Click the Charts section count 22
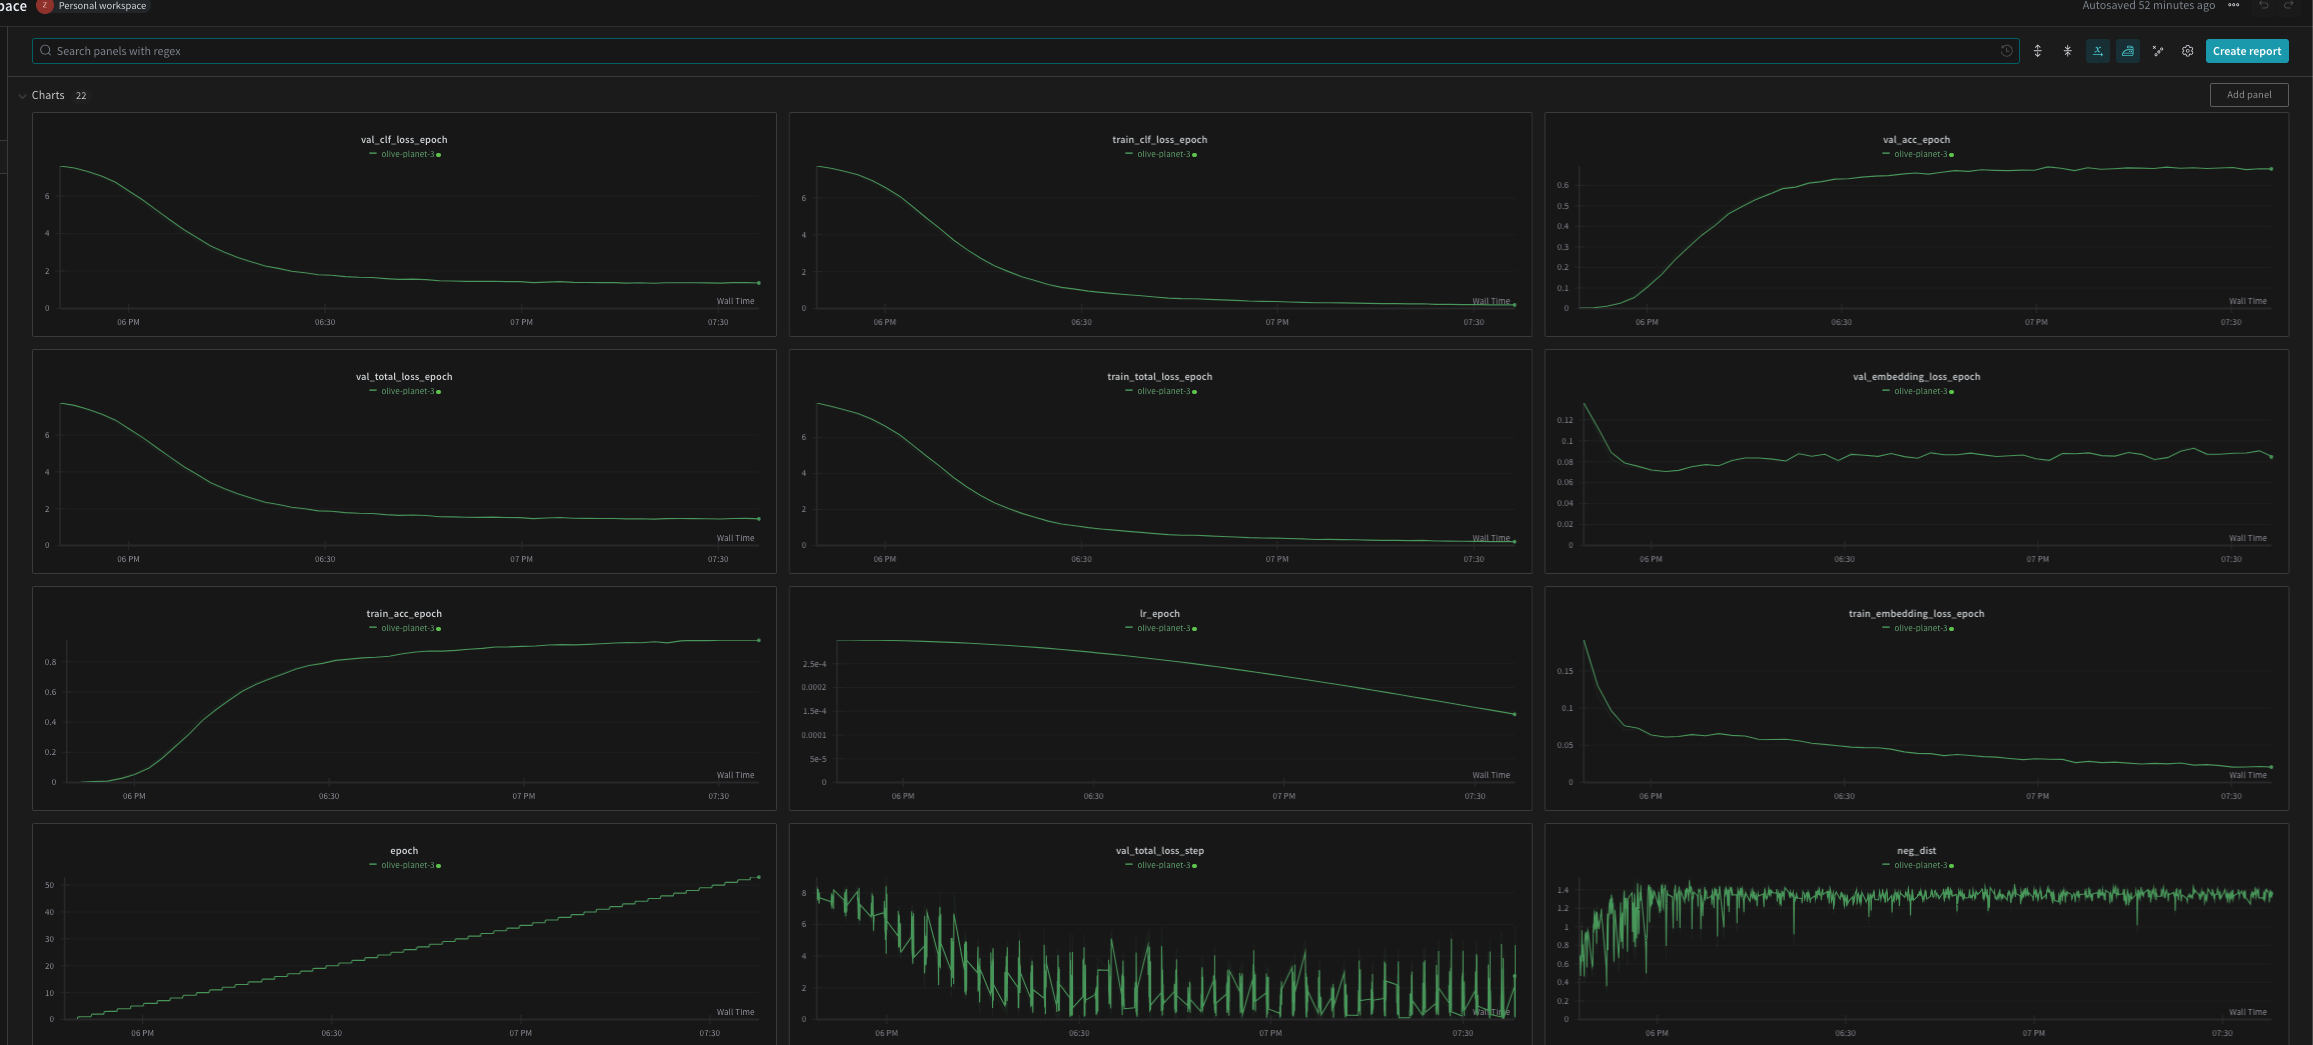The height and width of the screenshot is (1045, 2313). click(x=81, y=96)
